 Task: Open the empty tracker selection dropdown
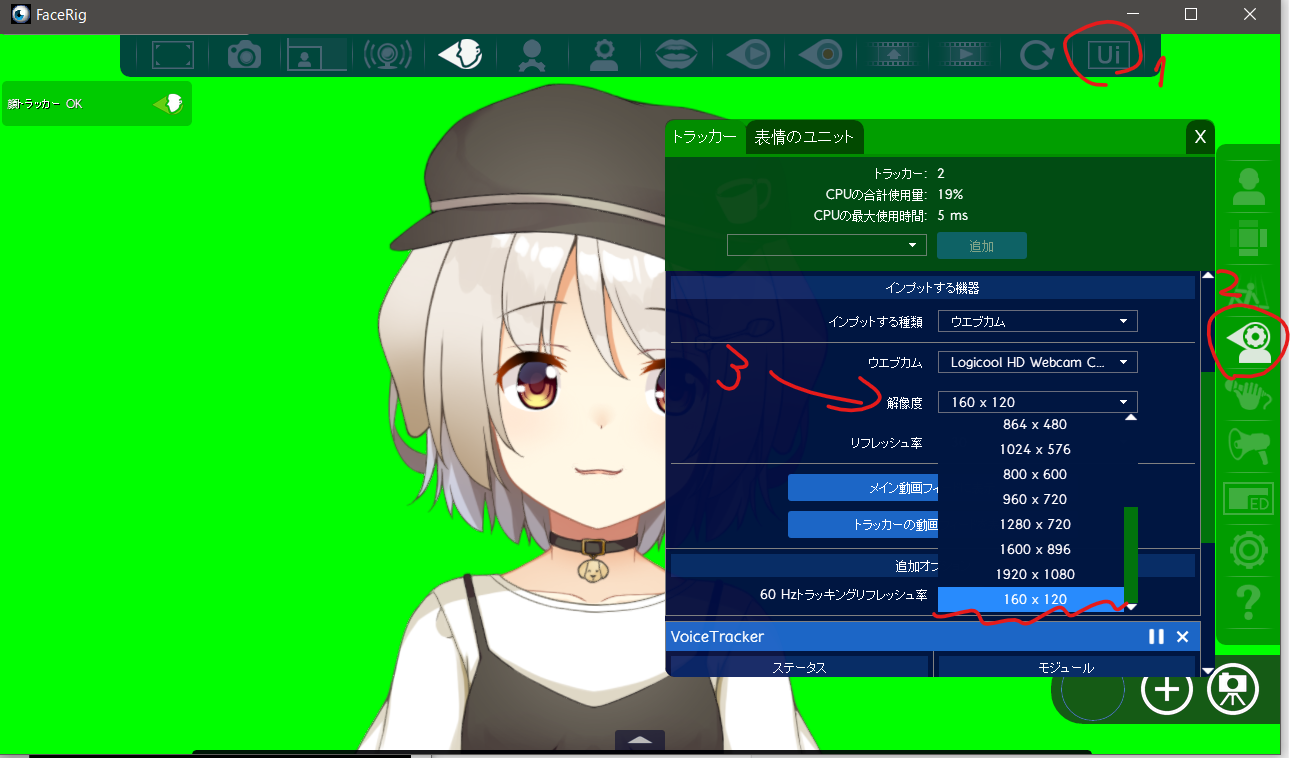(x=826, y=245)
